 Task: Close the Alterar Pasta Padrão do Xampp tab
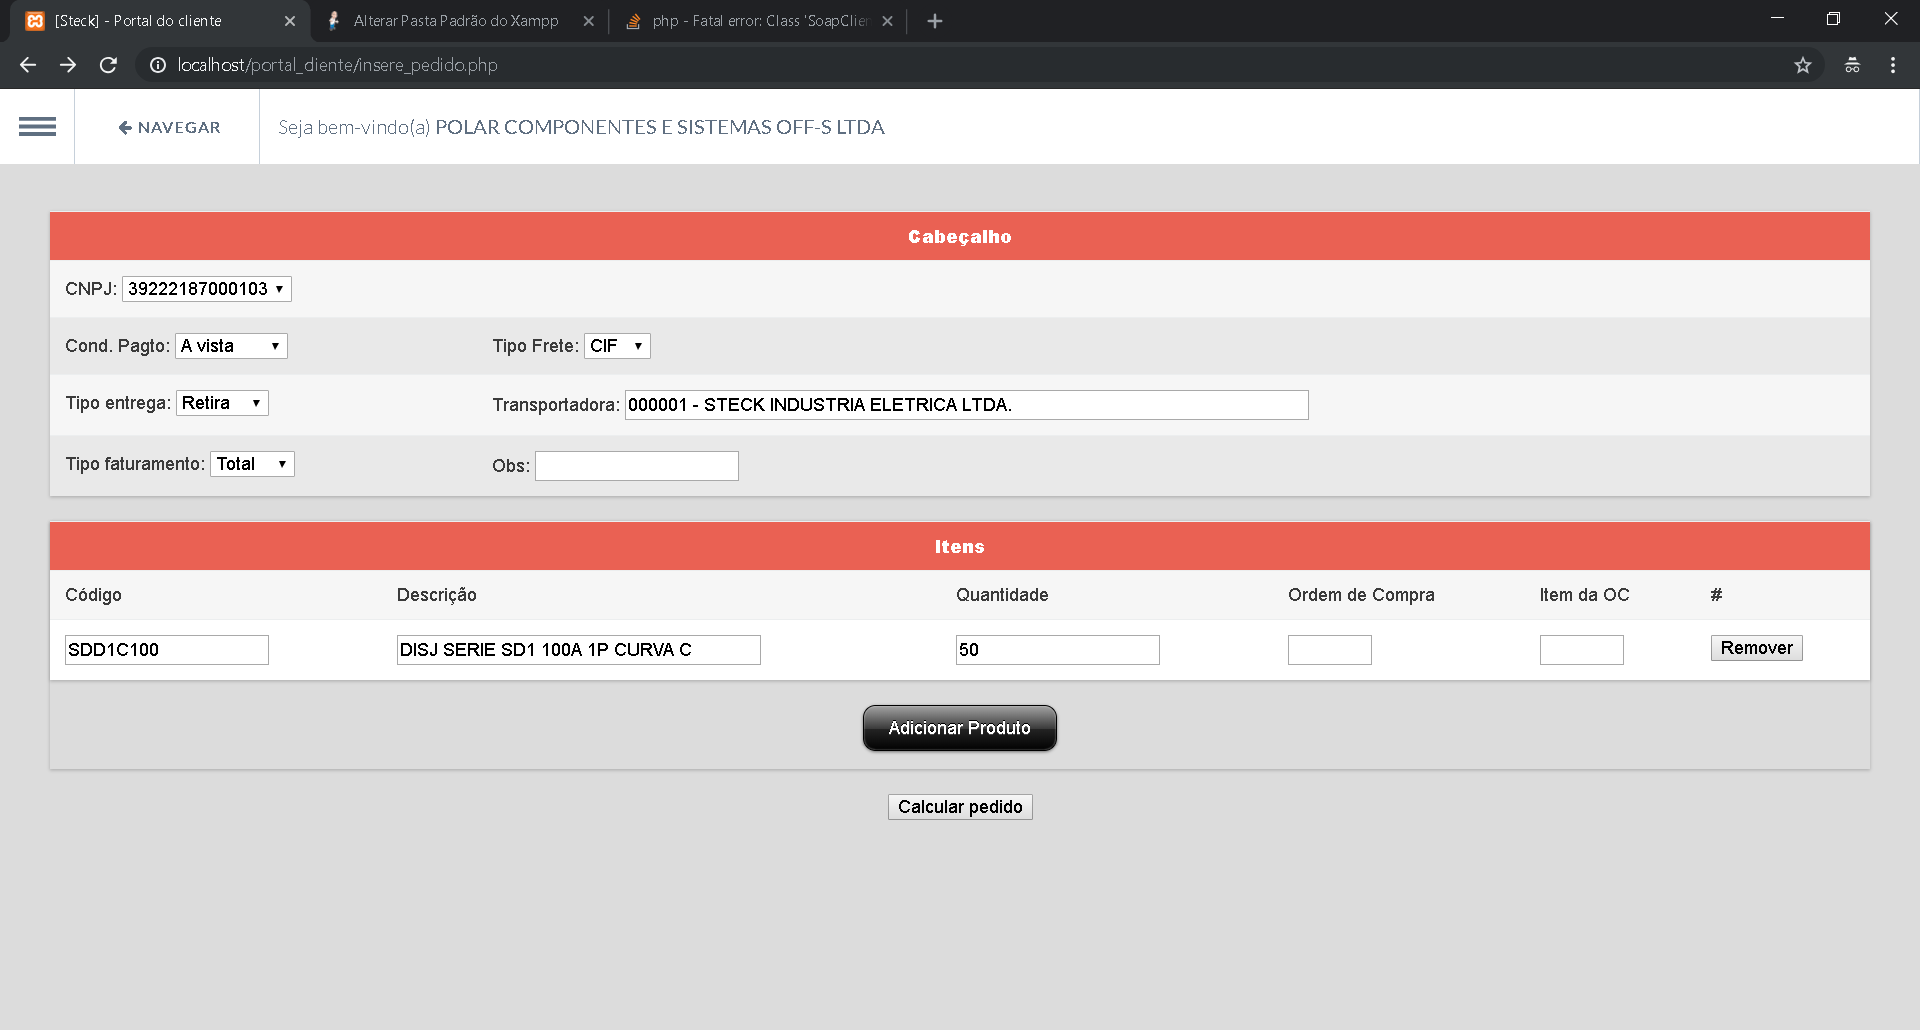point(588,21)
